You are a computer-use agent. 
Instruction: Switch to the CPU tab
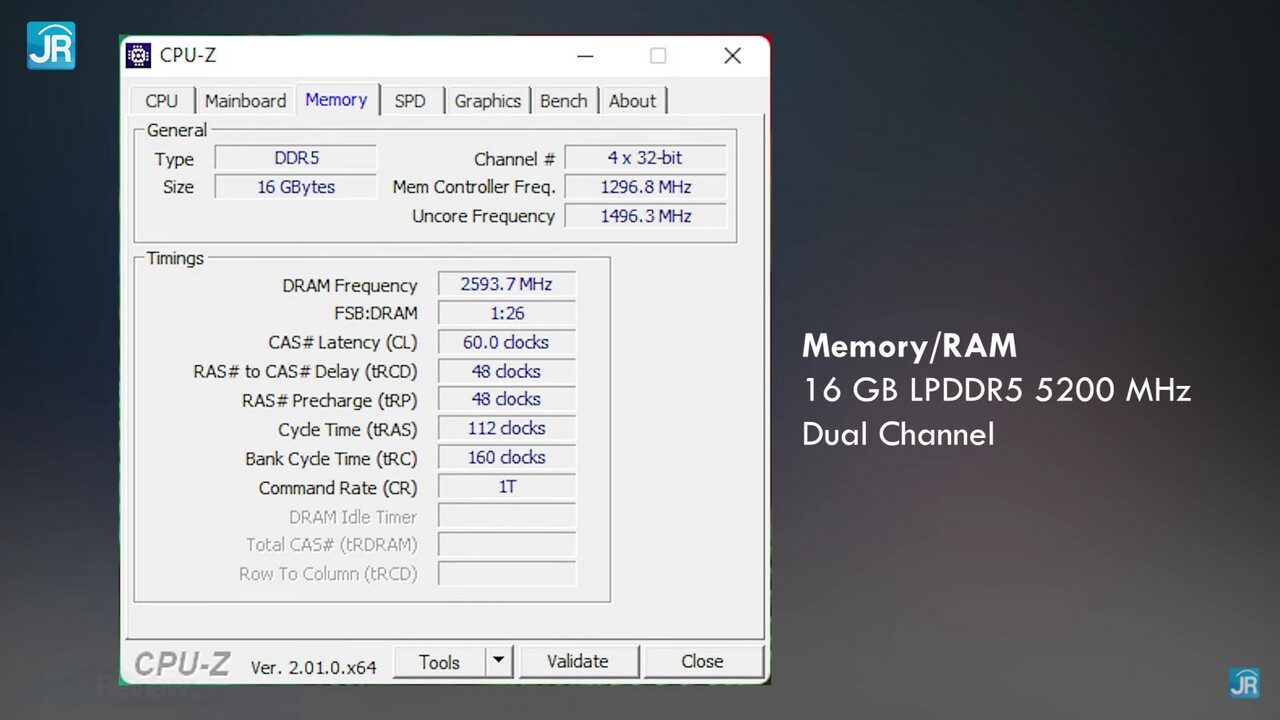click(161, 101)
